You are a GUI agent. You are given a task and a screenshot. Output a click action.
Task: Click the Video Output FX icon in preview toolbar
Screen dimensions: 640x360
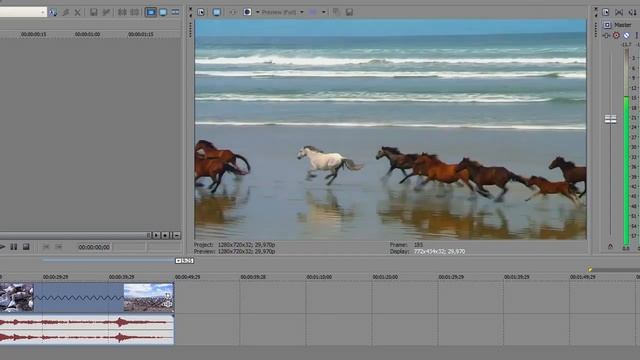[x=233, y=12]
